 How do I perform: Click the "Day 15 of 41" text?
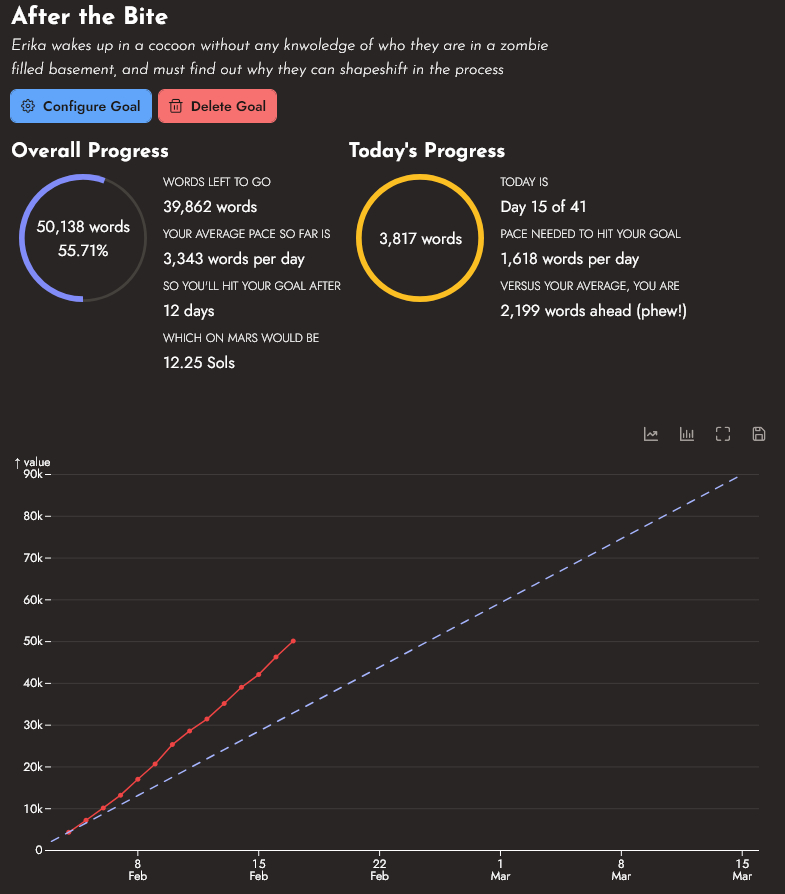[x=543, y=207]
